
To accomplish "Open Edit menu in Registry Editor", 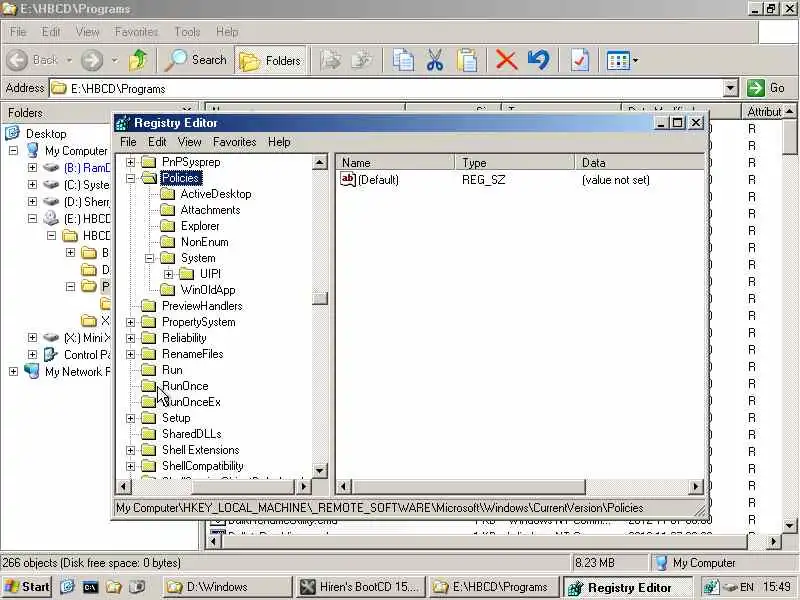I will coord(157,142).
